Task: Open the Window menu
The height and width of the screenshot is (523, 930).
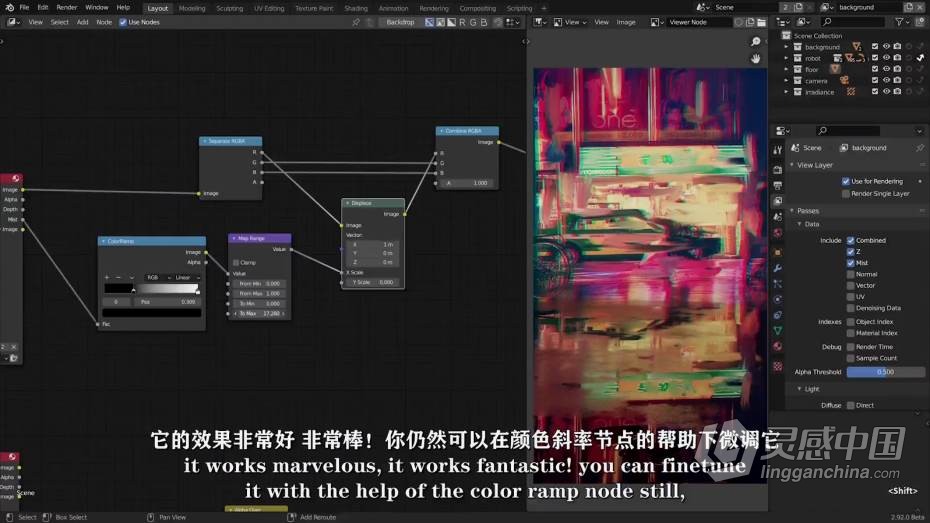Action: [97, 8]
